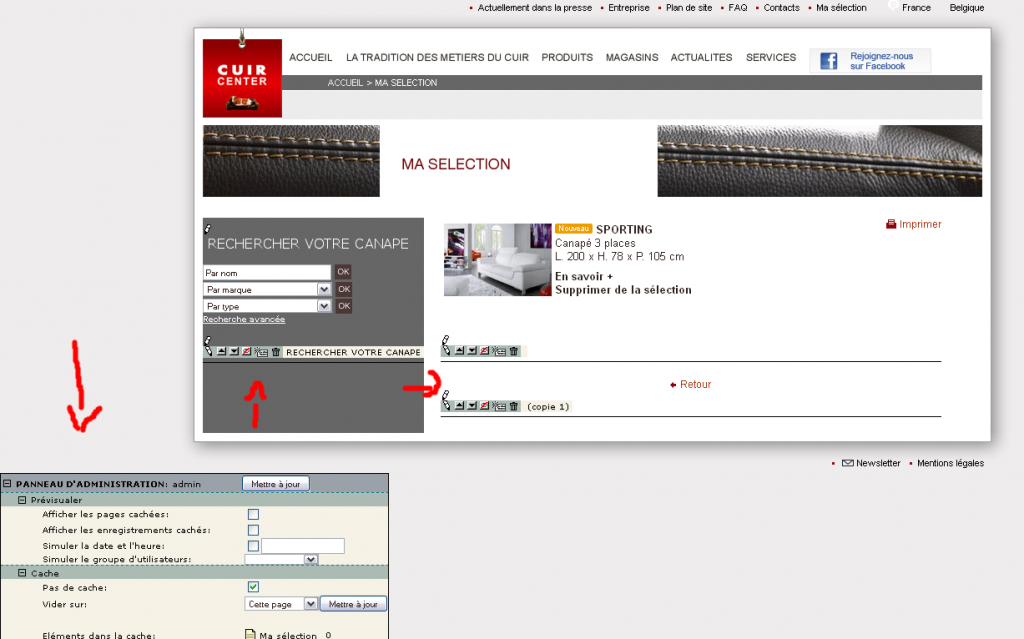Click Supprimer de la sélection link
Screen dimensions: 1024x639
point(623,290)
